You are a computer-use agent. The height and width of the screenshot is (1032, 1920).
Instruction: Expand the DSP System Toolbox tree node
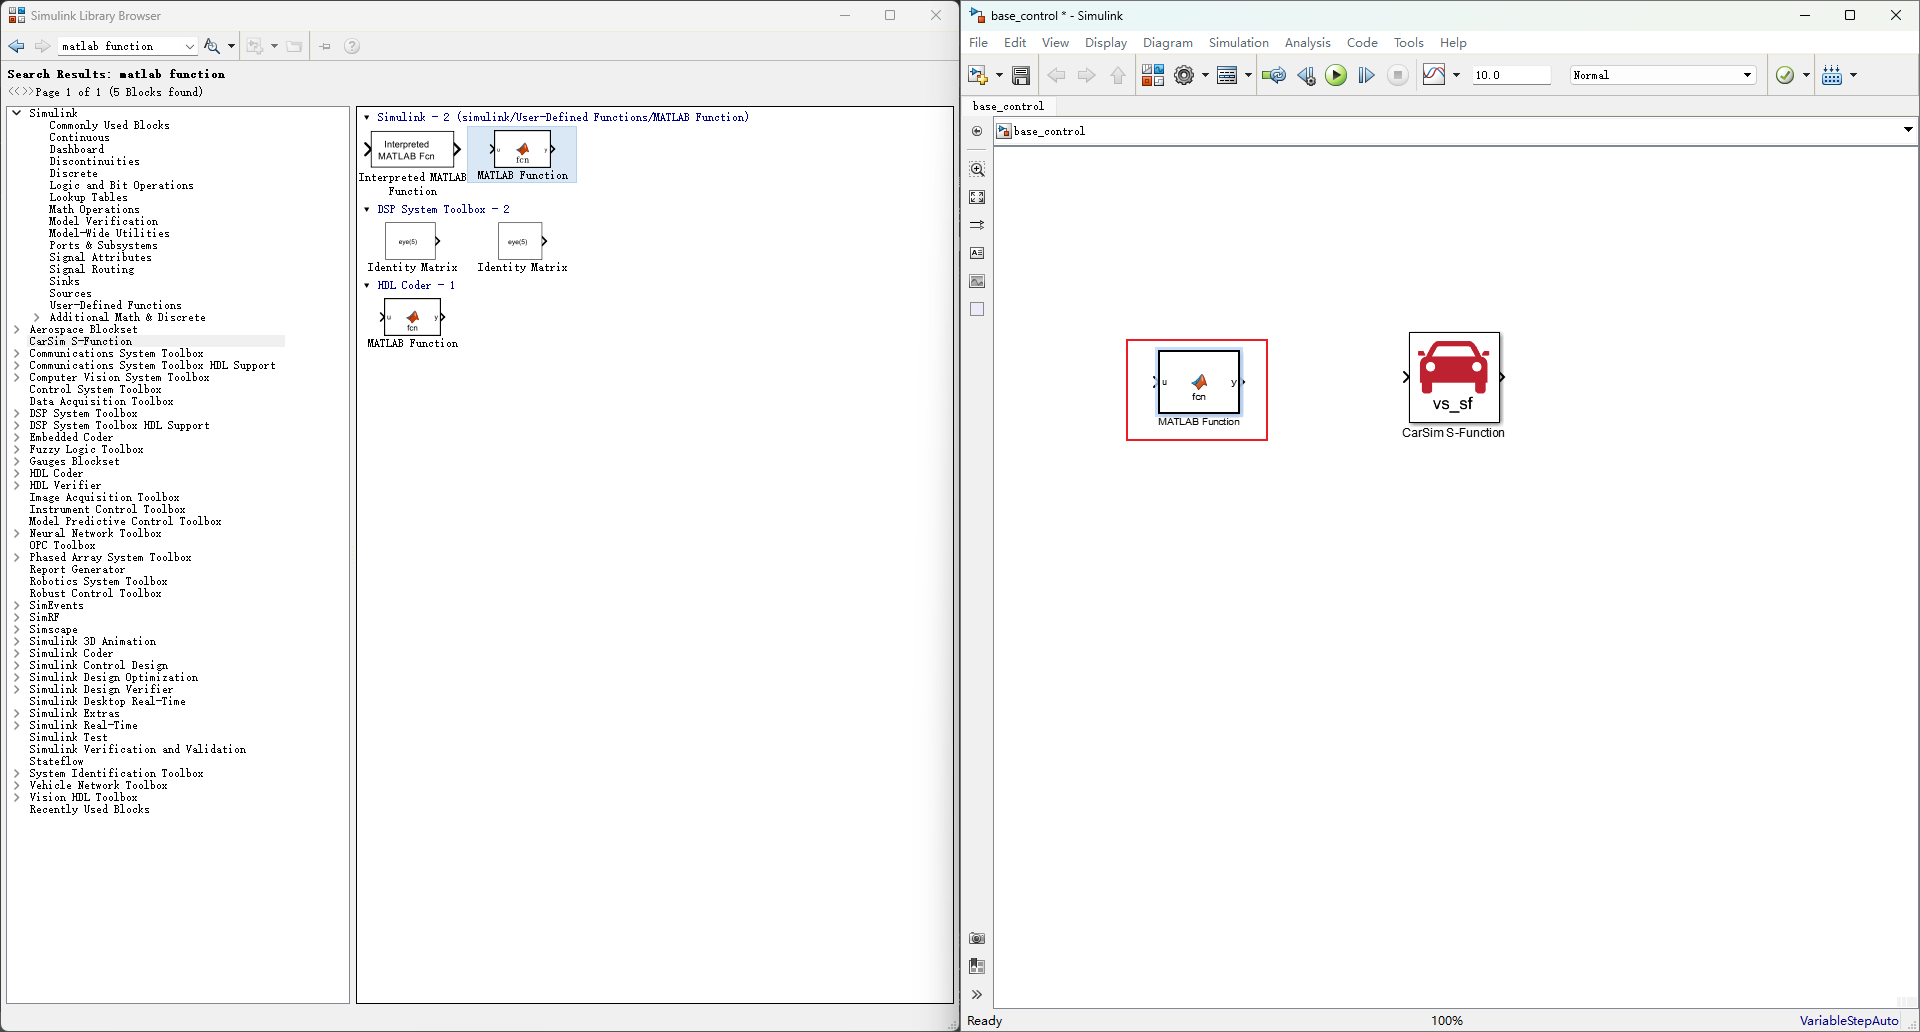[17, 413]
